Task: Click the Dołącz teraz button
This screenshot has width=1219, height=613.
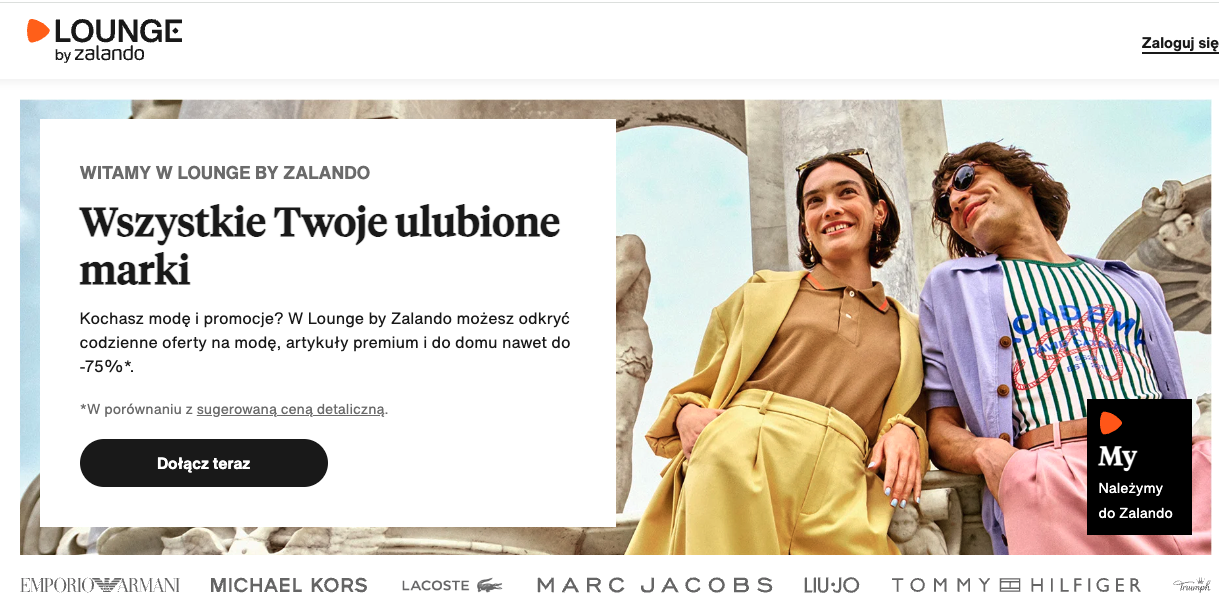Action: click(204, 463)
